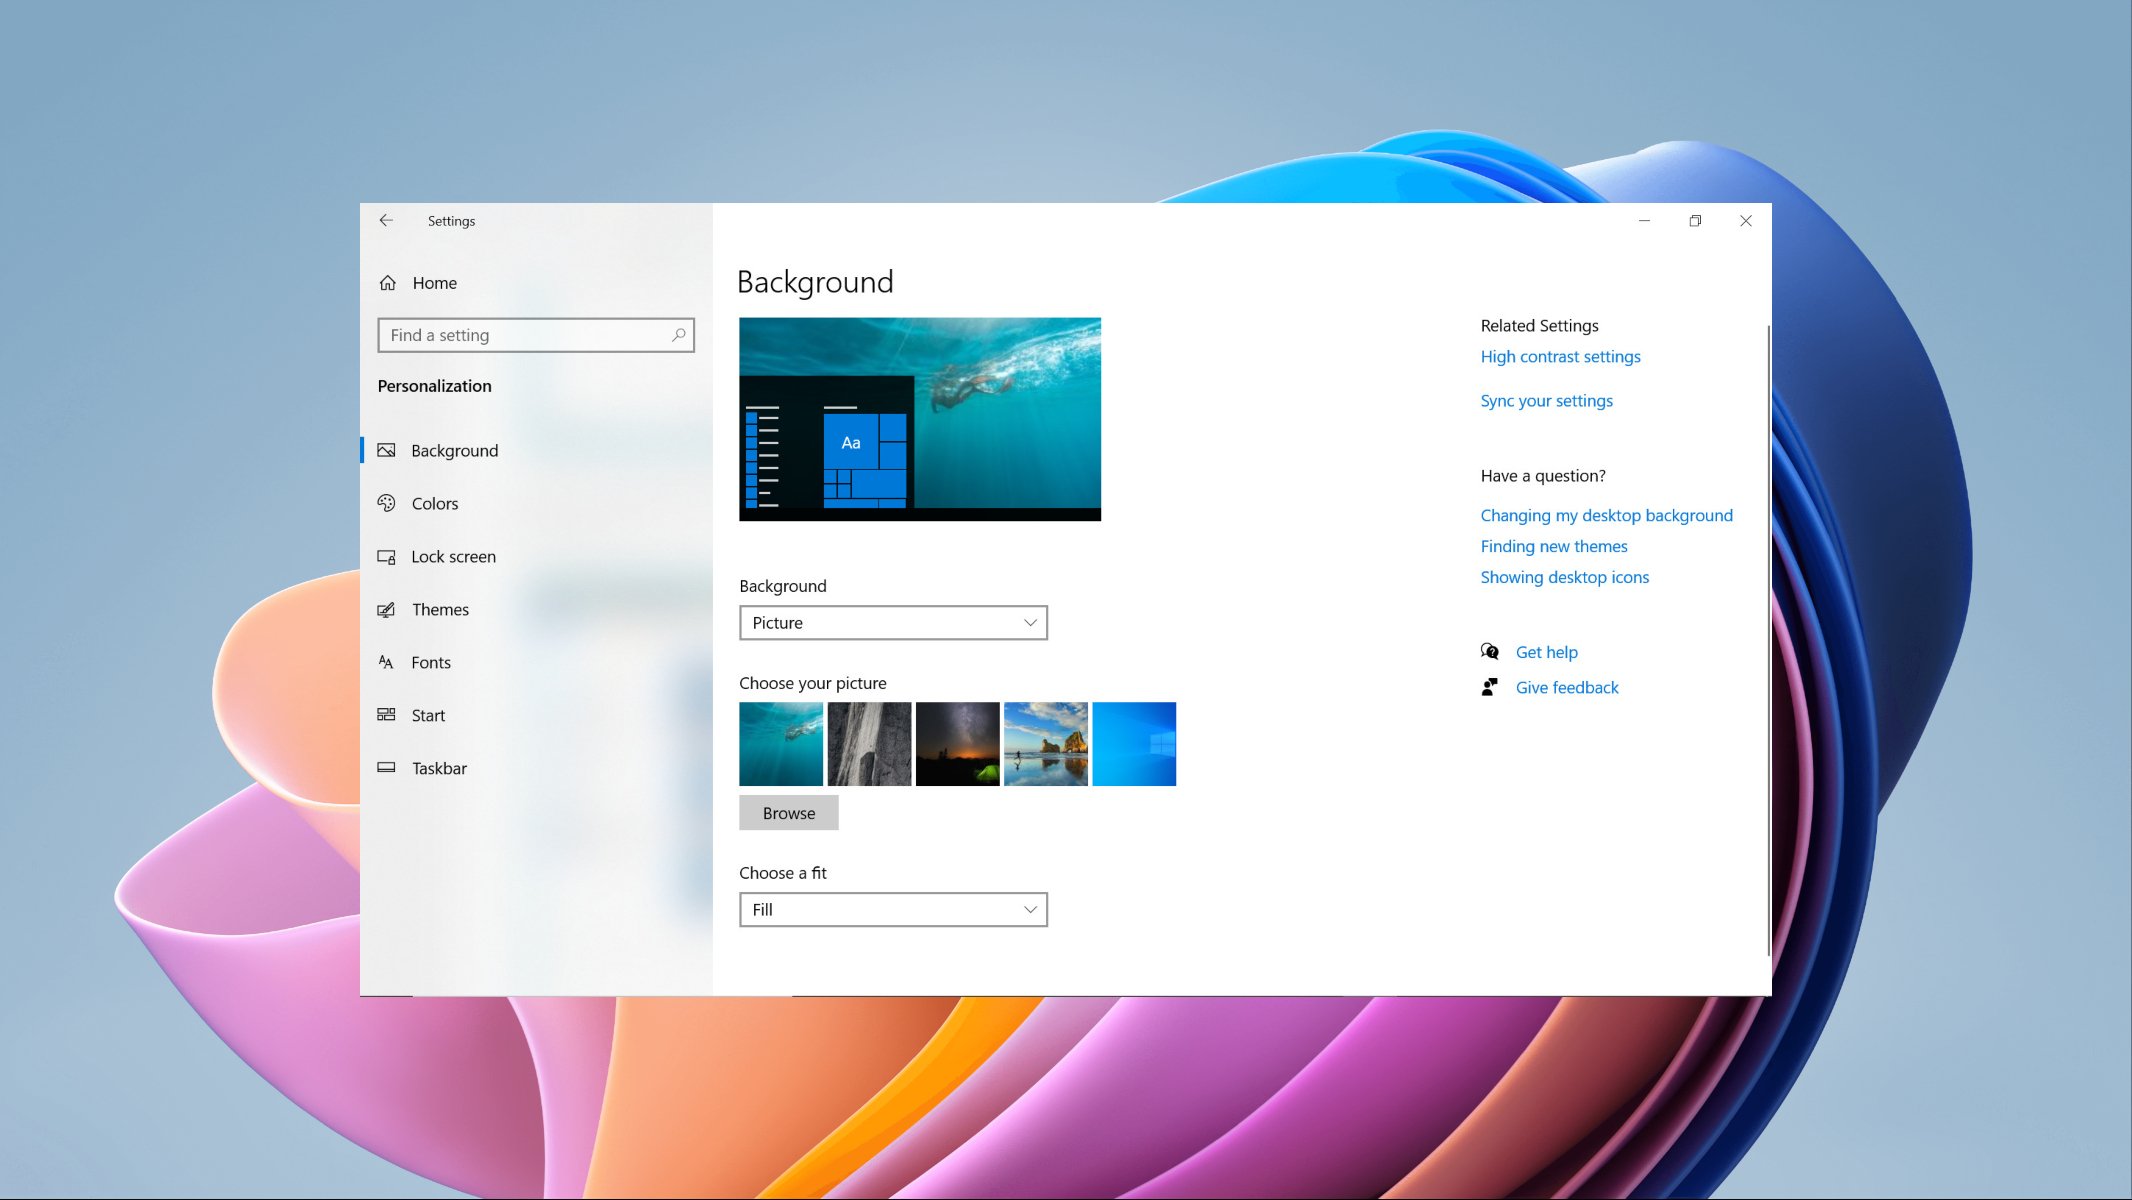Click the back arrow navigation icon
The height and width of the screenshot is (1200, 2132).
(x=387, y=220)
